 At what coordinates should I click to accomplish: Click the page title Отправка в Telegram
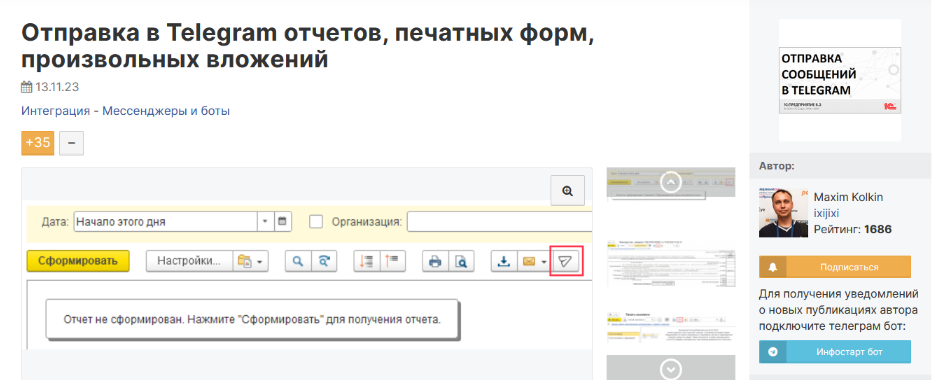pyautogui.click(x=308, y=46)
